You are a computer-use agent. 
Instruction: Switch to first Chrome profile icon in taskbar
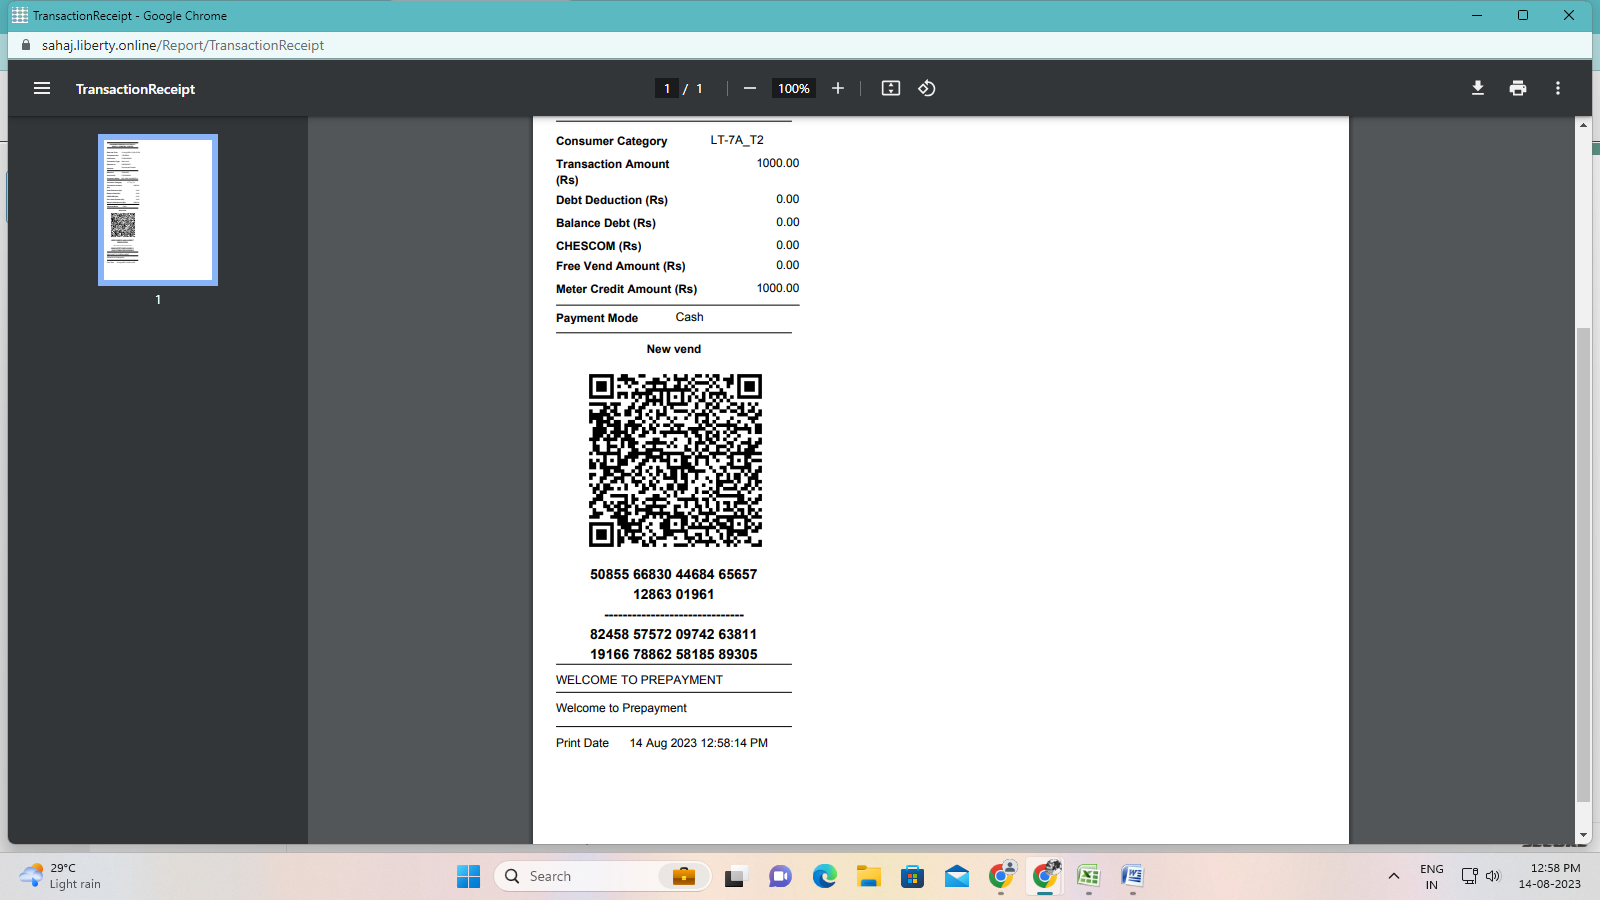click(x=1001, y=876)
